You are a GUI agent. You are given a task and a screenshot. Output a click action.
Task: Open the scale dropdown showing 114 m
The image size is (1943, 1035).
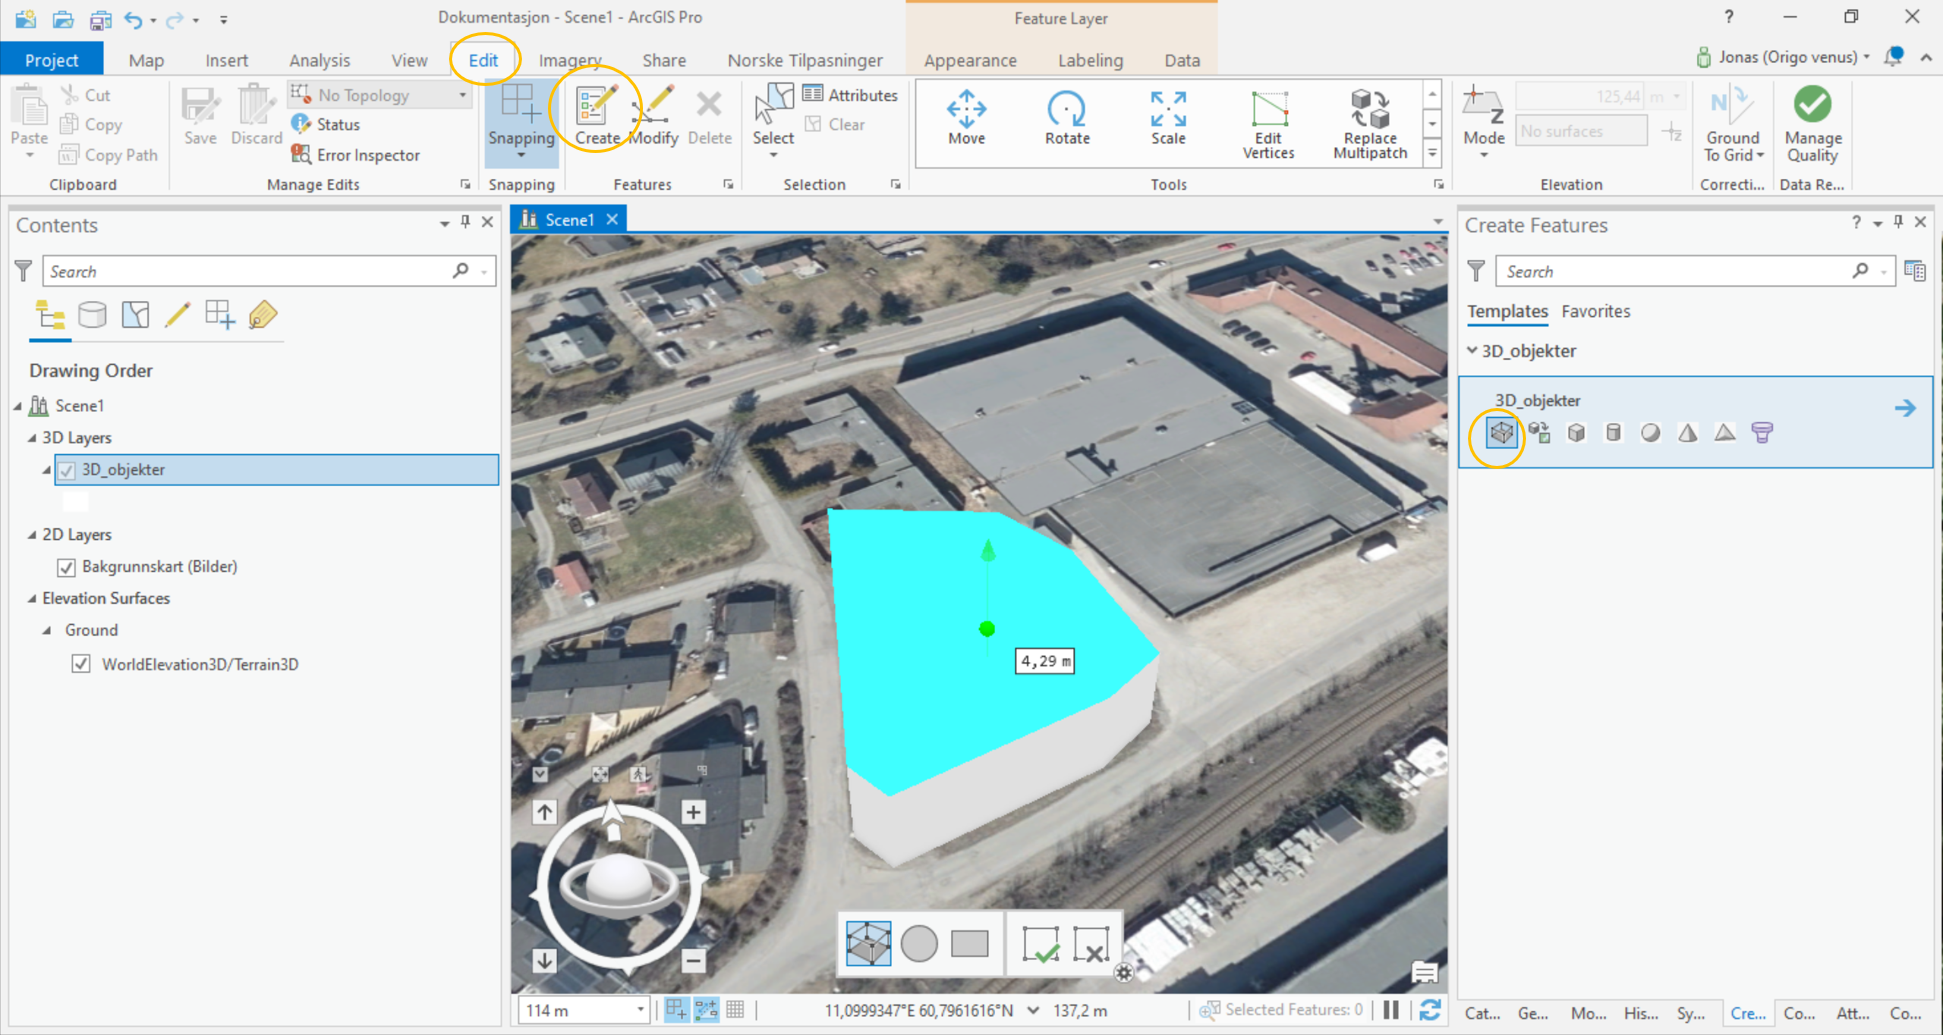pos(640,1010)
